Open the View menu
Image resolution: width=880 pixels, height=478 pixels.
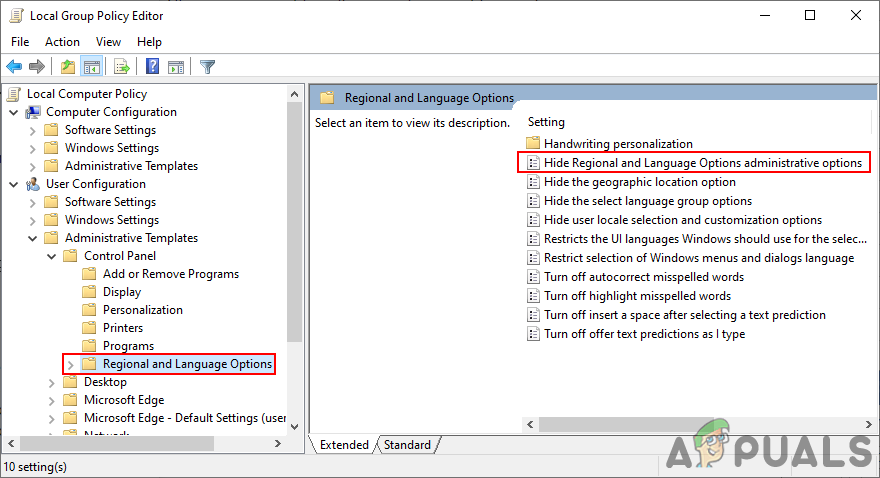pyautogui.click(x=108, y=42)
